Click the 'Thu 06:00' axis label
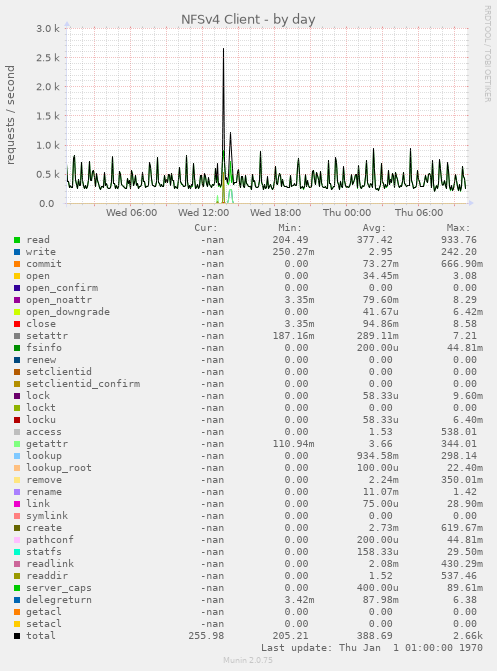The height and width of the screenshot is (671, 497). coord(419,213)
